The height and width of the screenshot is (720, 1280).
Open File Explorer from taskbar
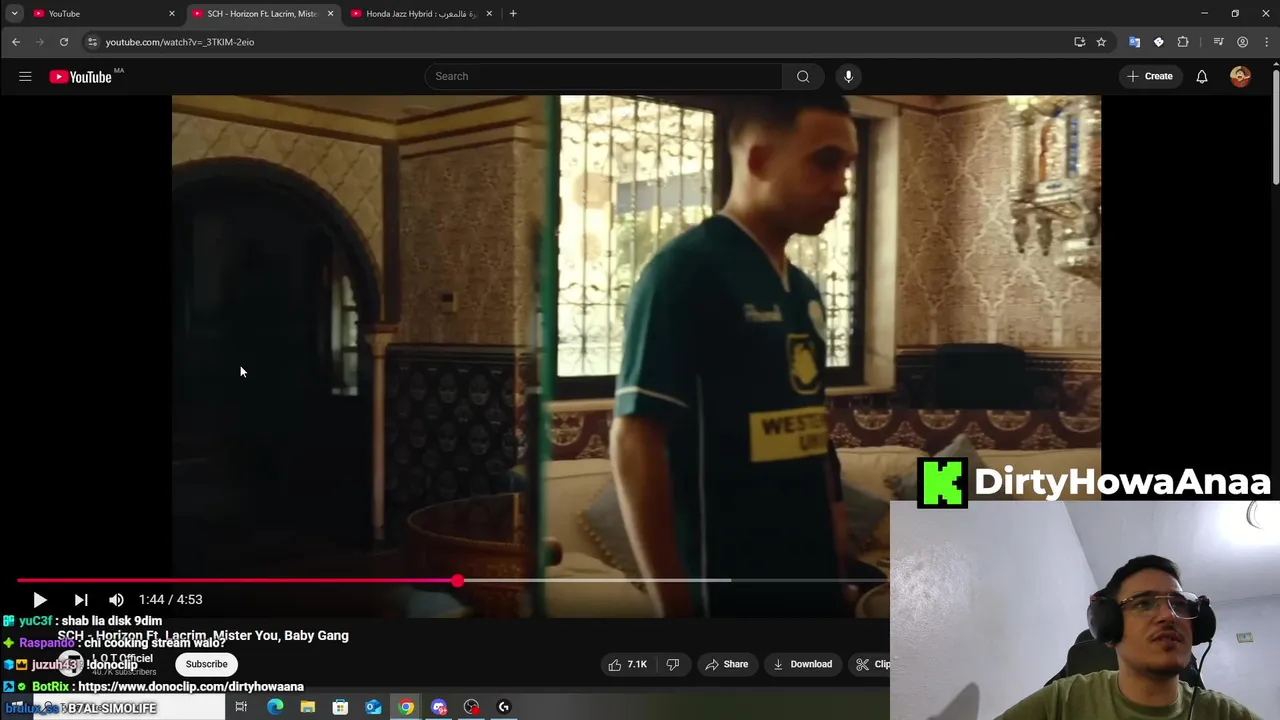[308, 707]
